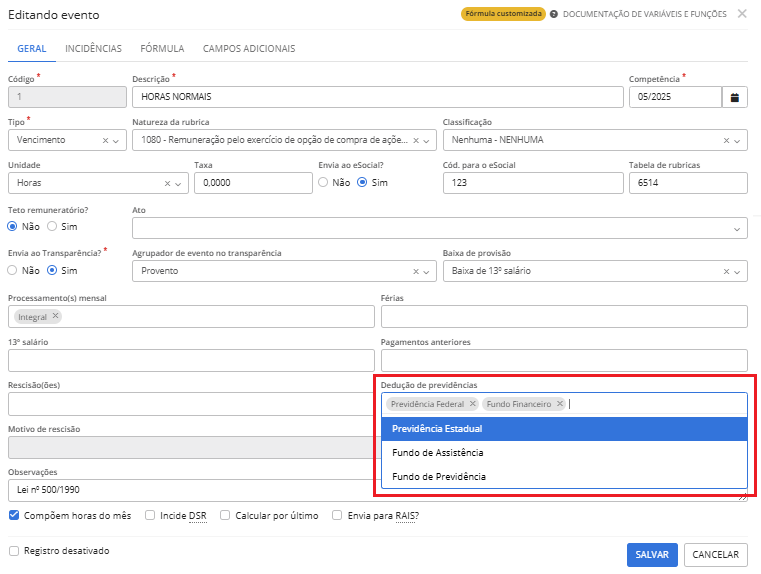This screenshot has width=761, height=574.
Task: Switch to the Incidências tab
Action: tap(93, 48)
